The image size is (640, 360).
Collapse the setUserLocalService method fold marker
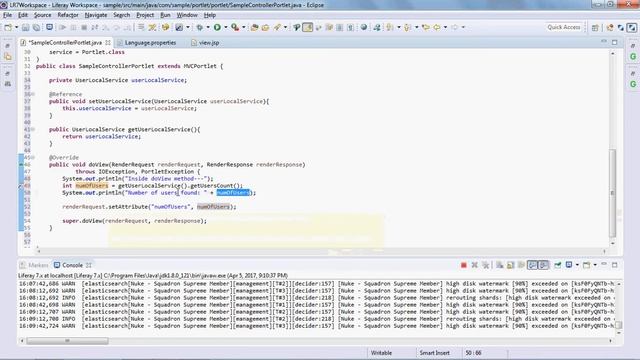pyautogui.click(x=33, y=94)
